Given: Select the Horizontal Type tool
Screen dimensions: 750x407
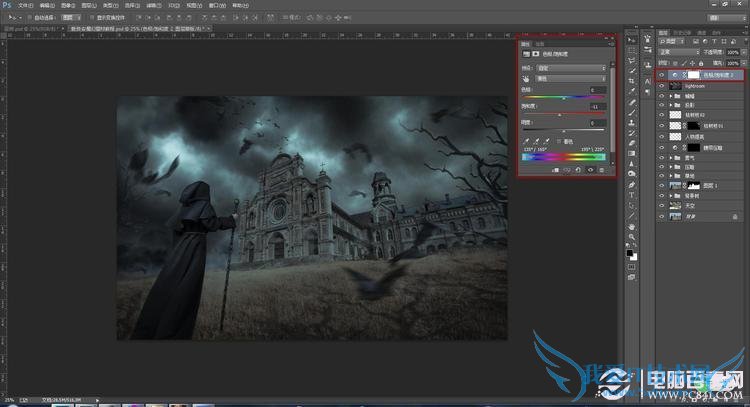Looking at the screenshot, I should (x=632, y=196).
